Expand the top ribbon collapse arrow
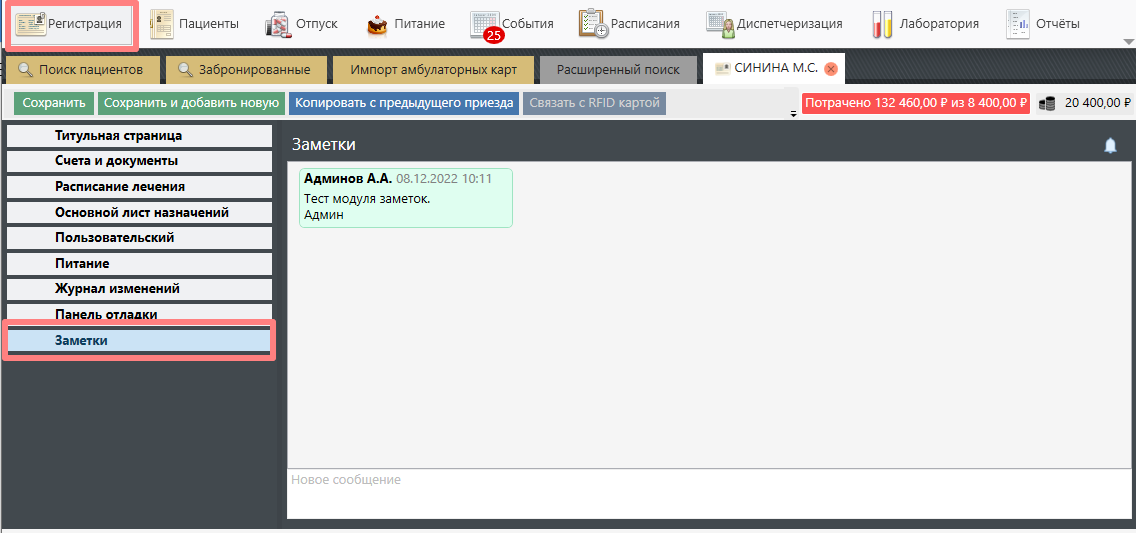The image size is (1136, 533). click(1128, 42)
